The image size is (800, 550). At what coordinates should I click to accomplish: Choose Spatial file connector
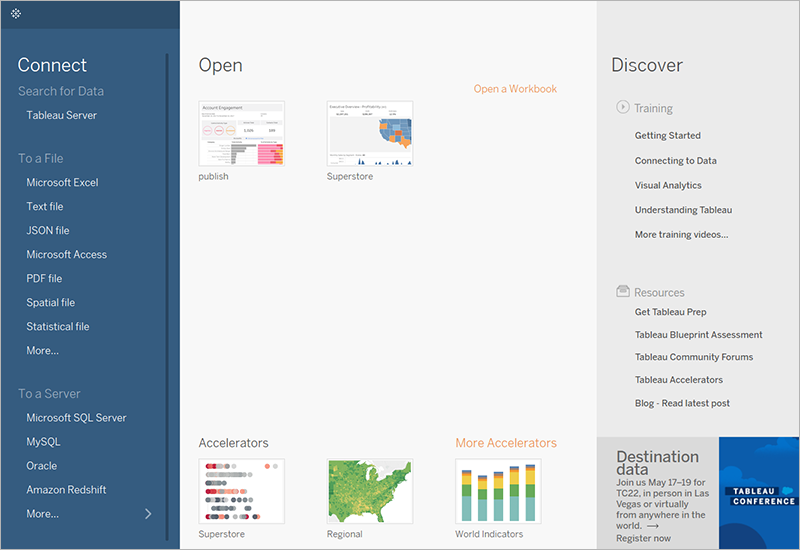(x=51, y=303)
